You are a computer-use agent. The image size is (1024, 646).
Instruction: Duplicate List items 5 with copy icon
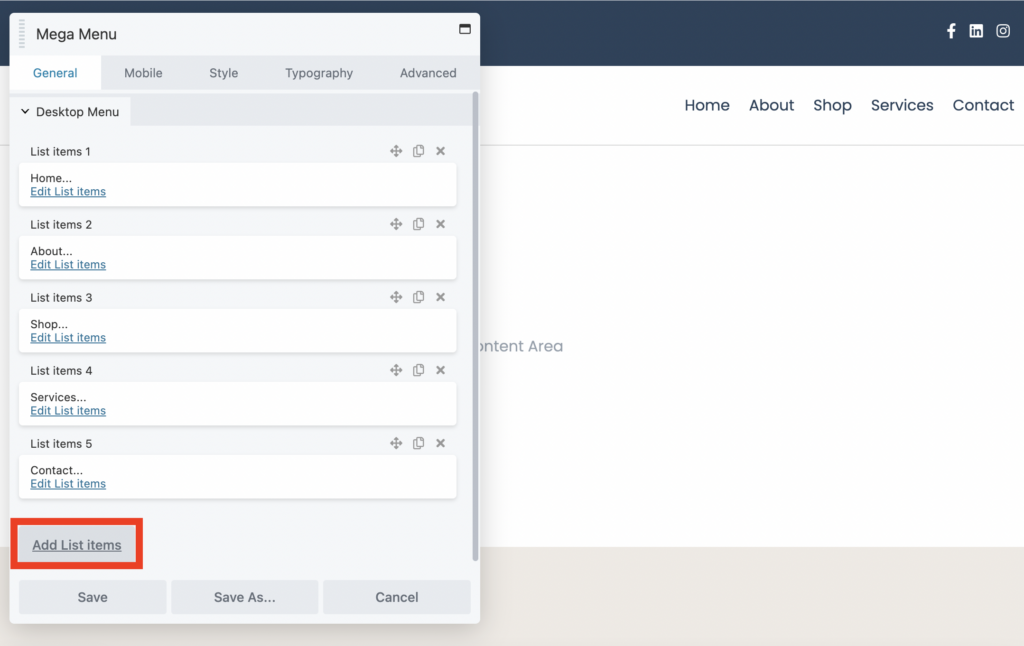click(418, 443)
